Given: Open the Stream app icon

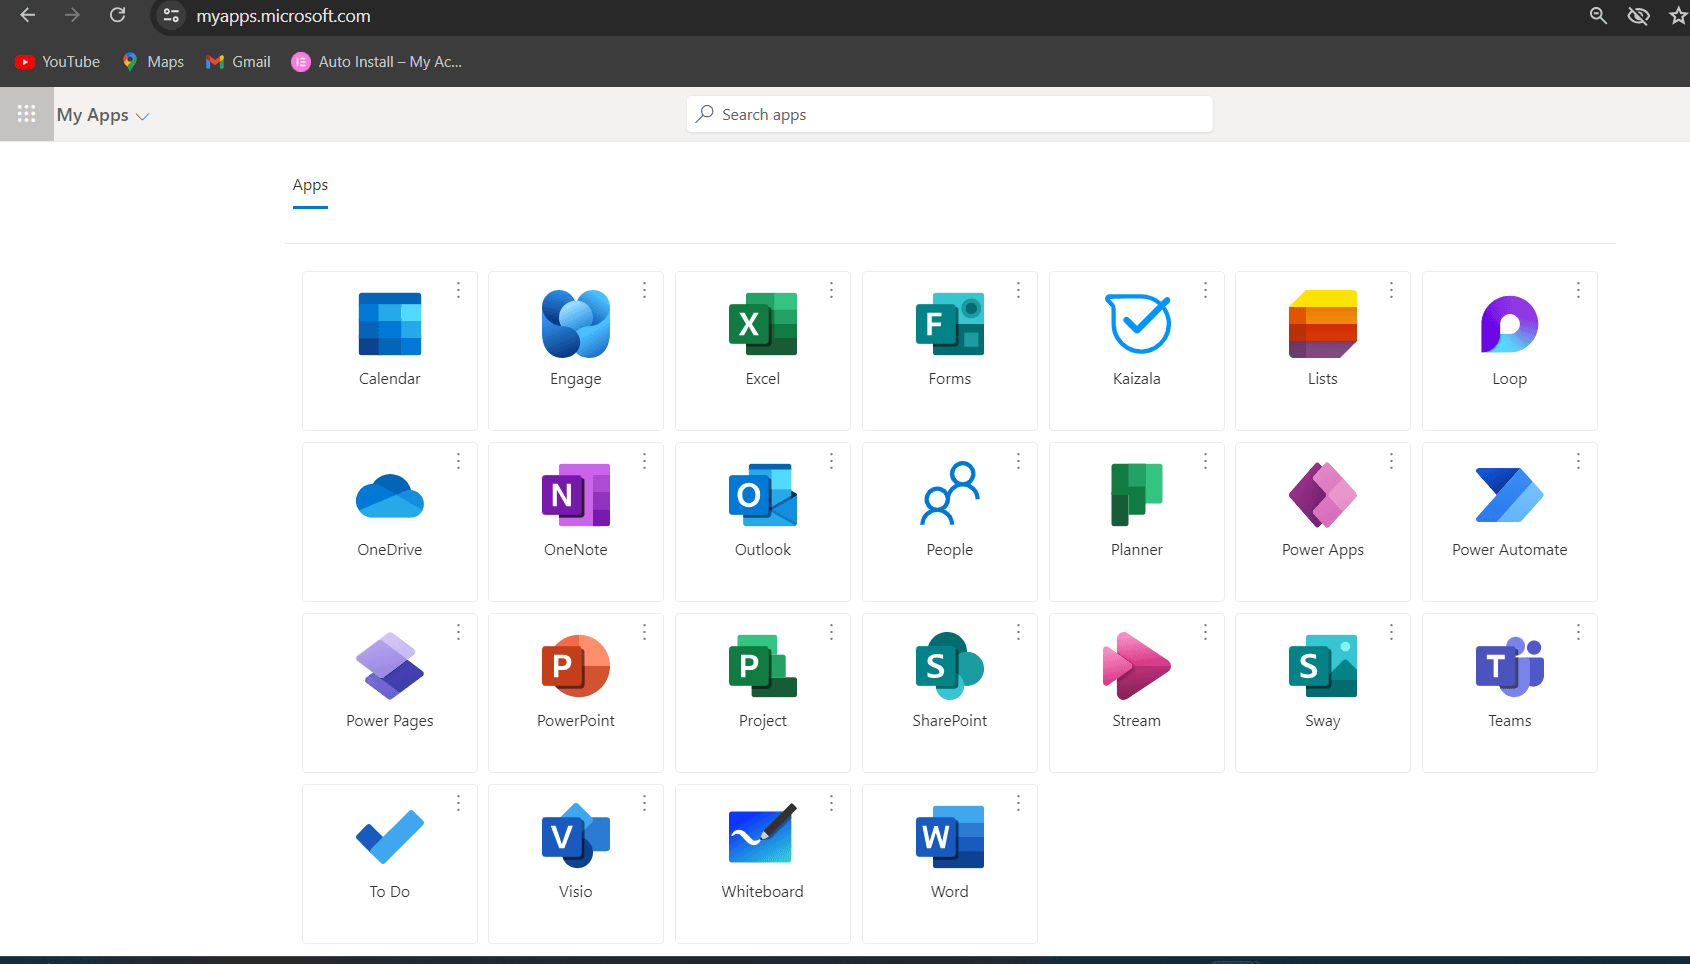Looking at the screenshot, I should [1137, 666].
